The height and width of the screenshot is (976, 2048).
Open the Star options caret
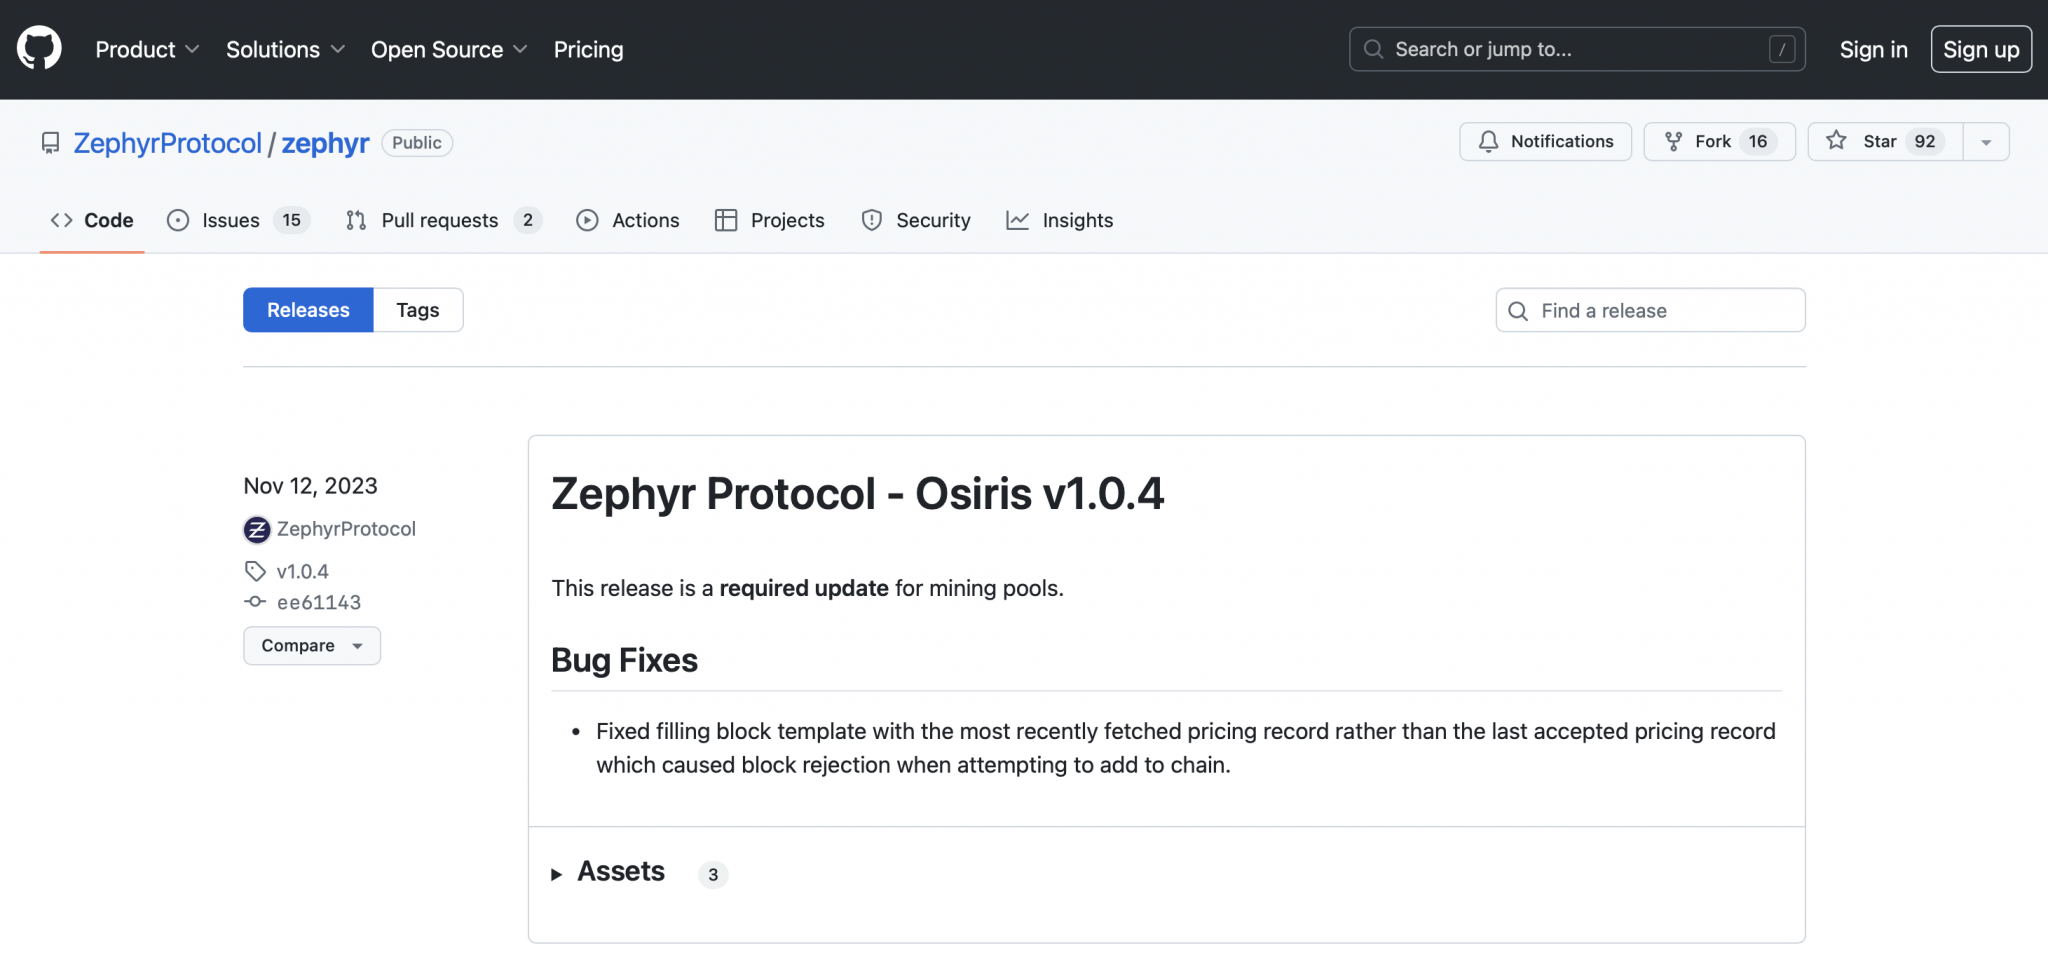[1988, 141]
